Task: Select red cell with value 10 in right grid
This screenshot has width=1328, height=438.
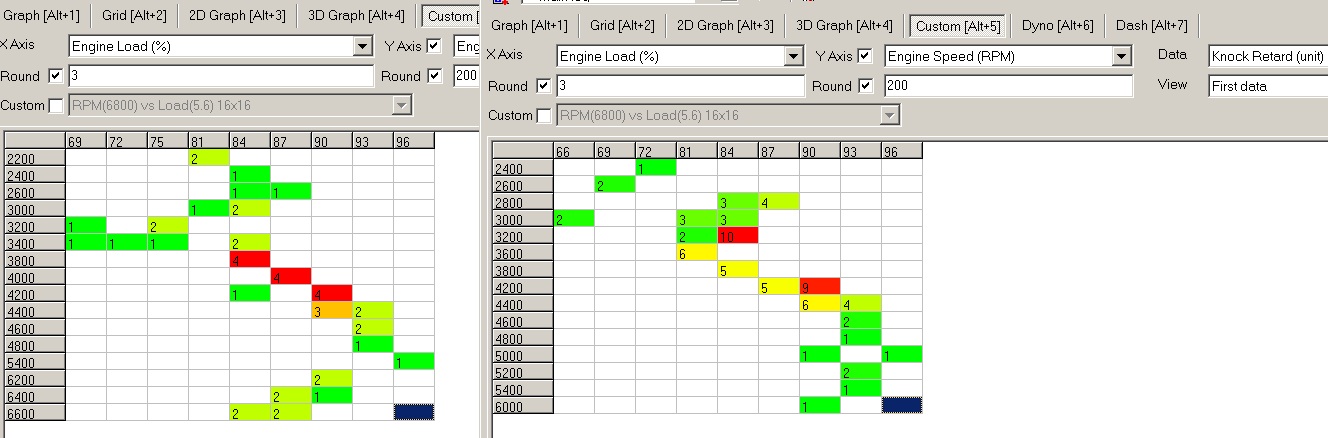Action: (x=737, y=236)
